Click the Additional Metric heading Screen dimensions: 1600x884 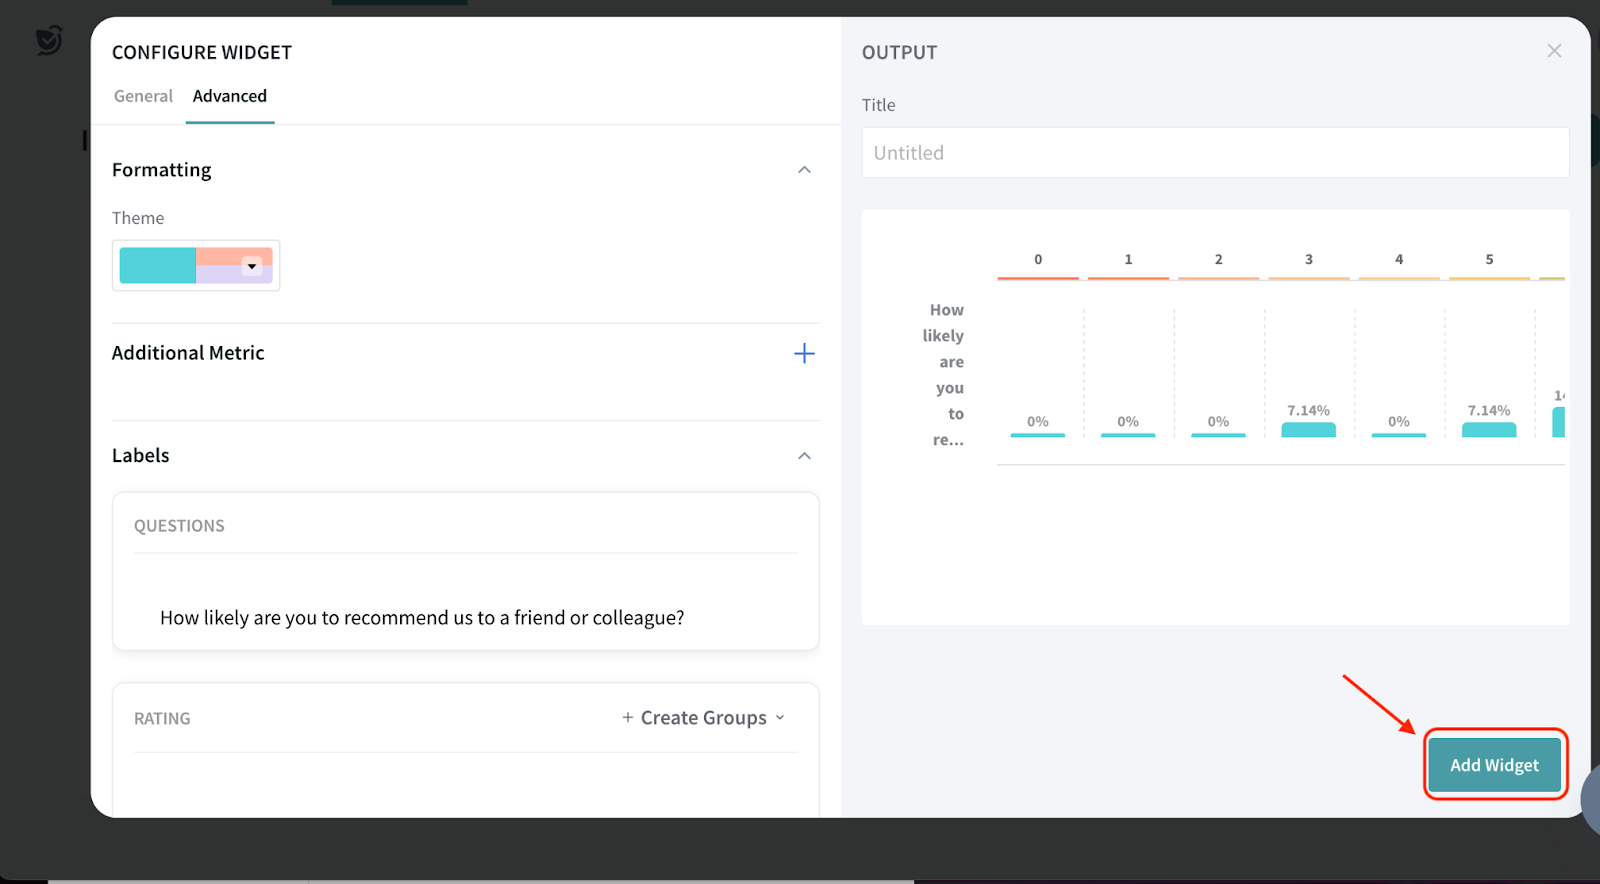[188, 353]
